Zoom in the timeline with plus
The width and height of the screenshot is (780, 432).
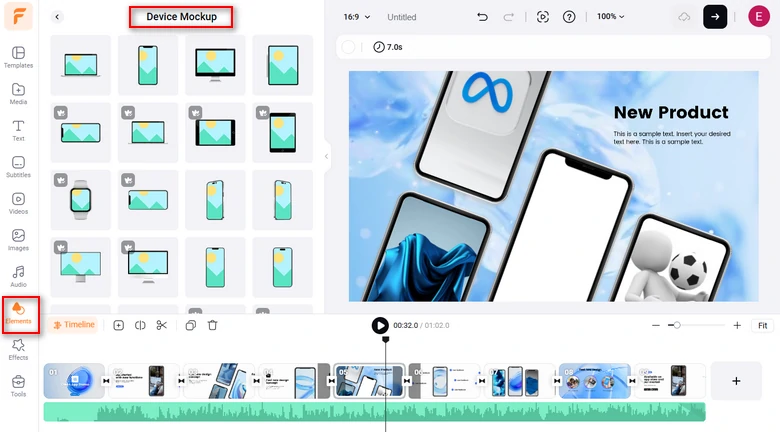tap(737, 325)
